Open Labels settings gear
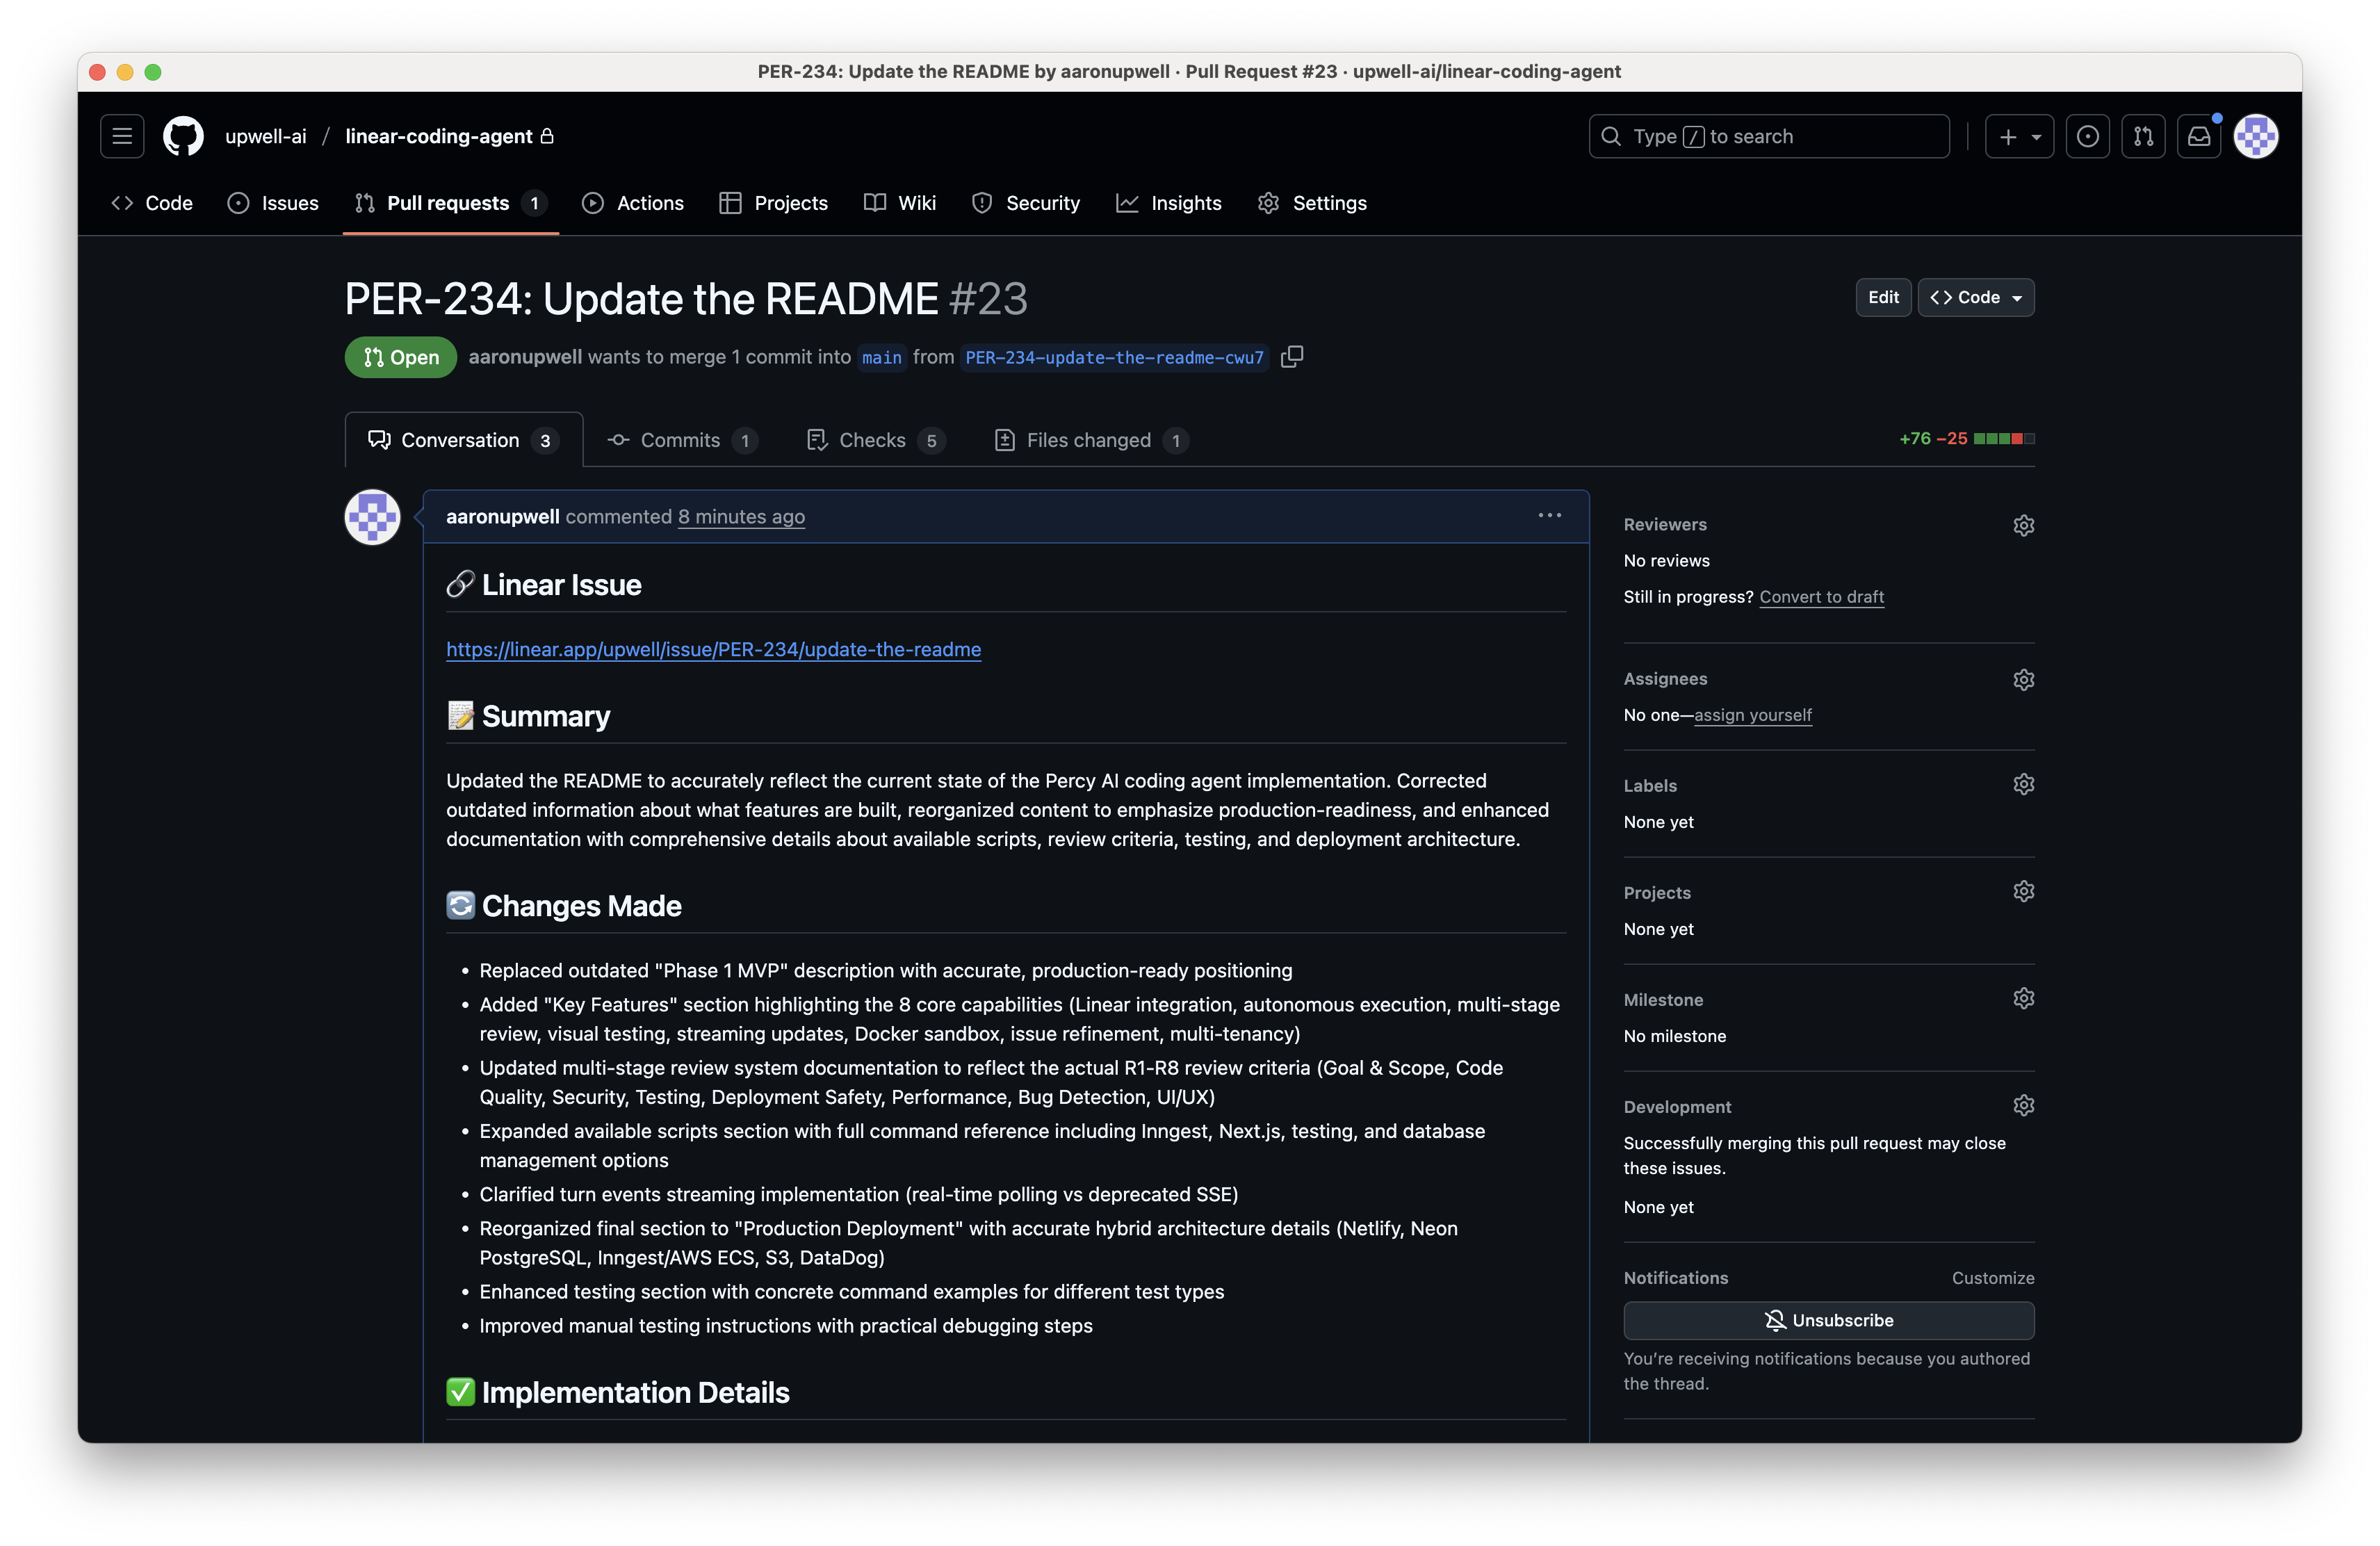The image size is (2380, 1546). 2023,784
